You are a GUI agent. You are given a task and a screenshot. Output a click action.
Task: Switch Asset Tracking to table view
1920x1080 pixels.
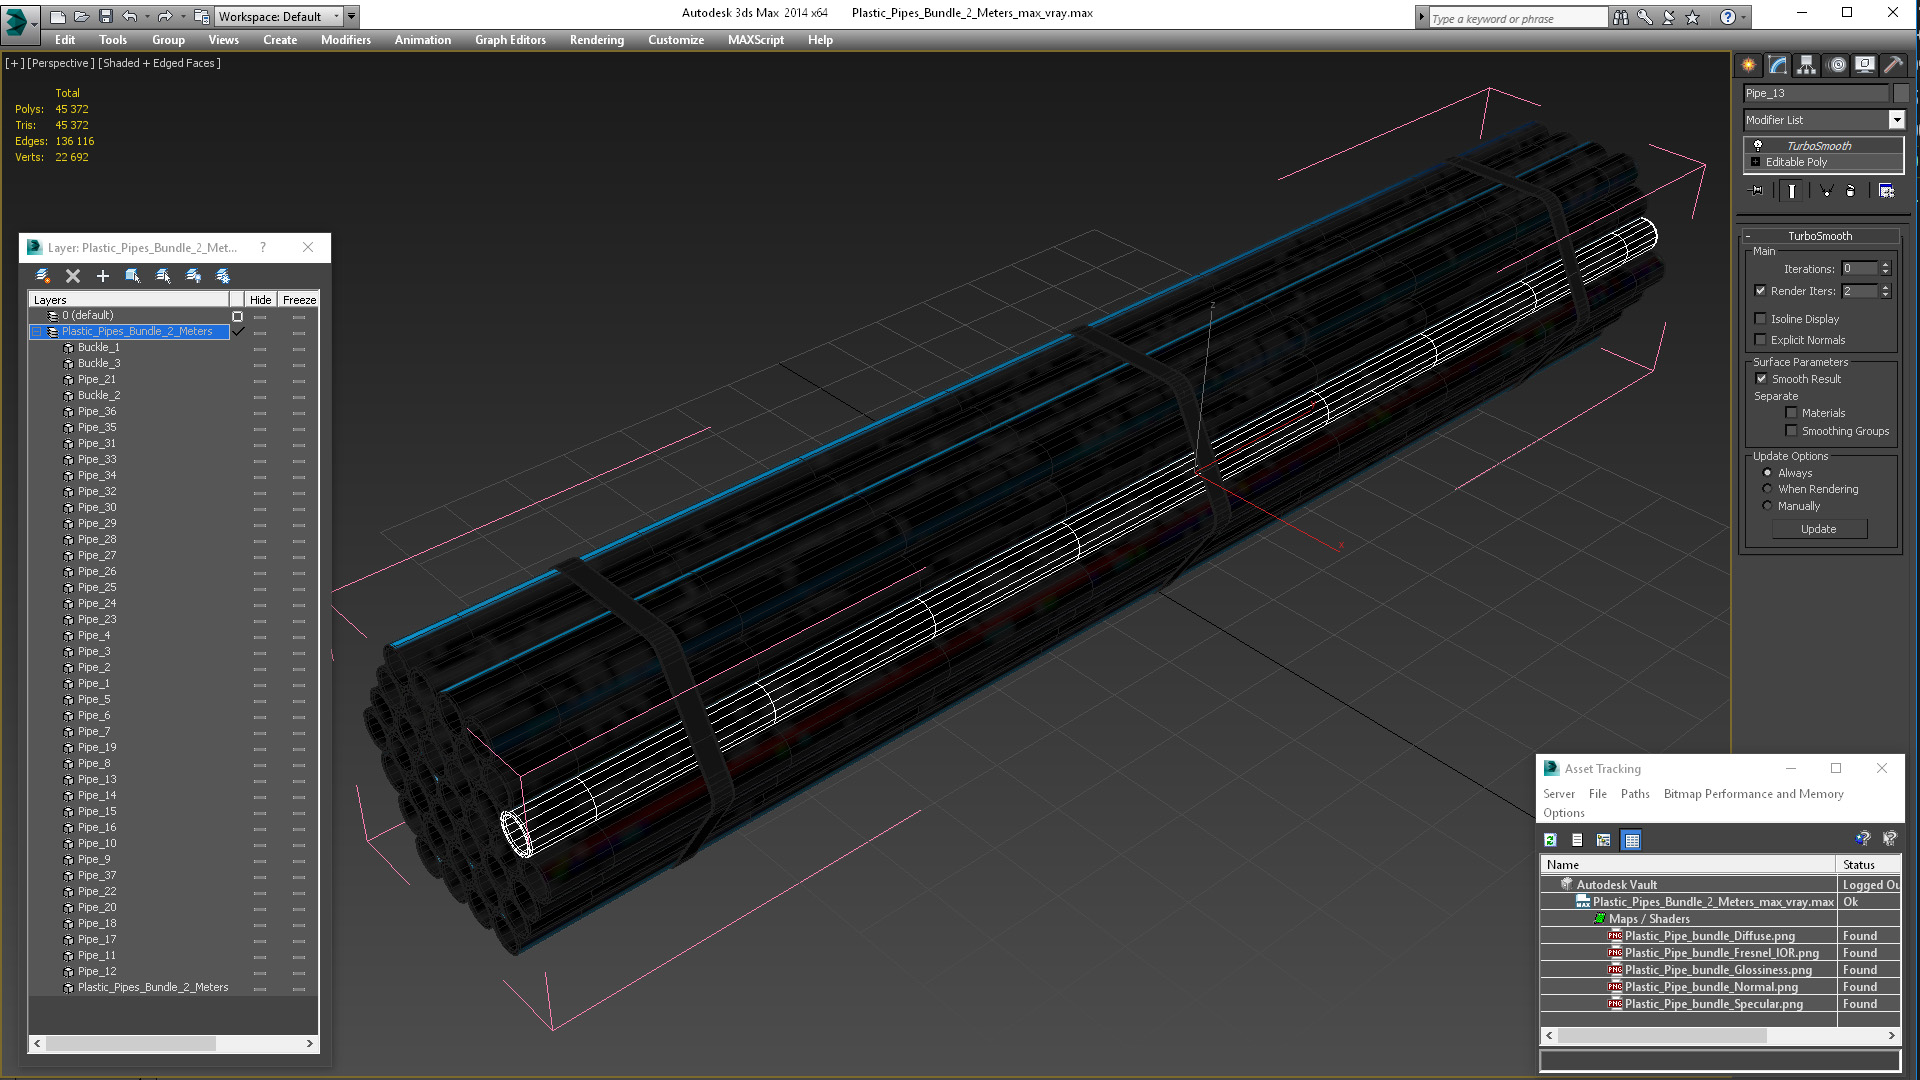click(x=1632, y=840)
